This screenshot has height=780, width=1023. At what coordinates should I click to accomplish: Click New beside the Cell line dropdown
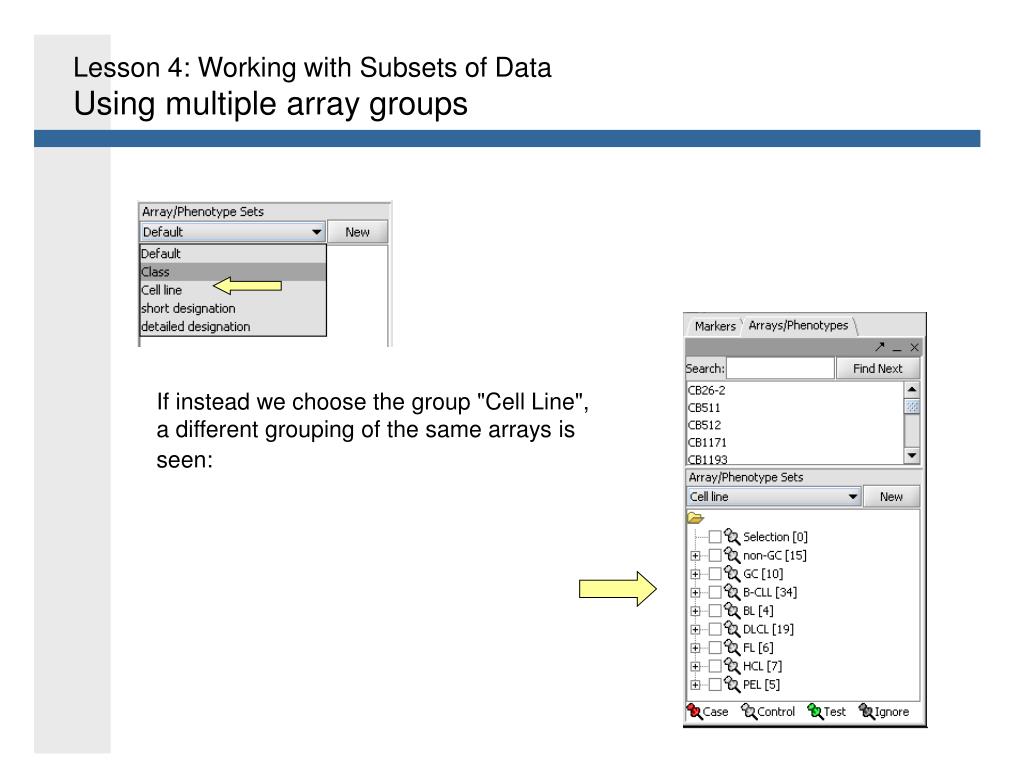891,496
